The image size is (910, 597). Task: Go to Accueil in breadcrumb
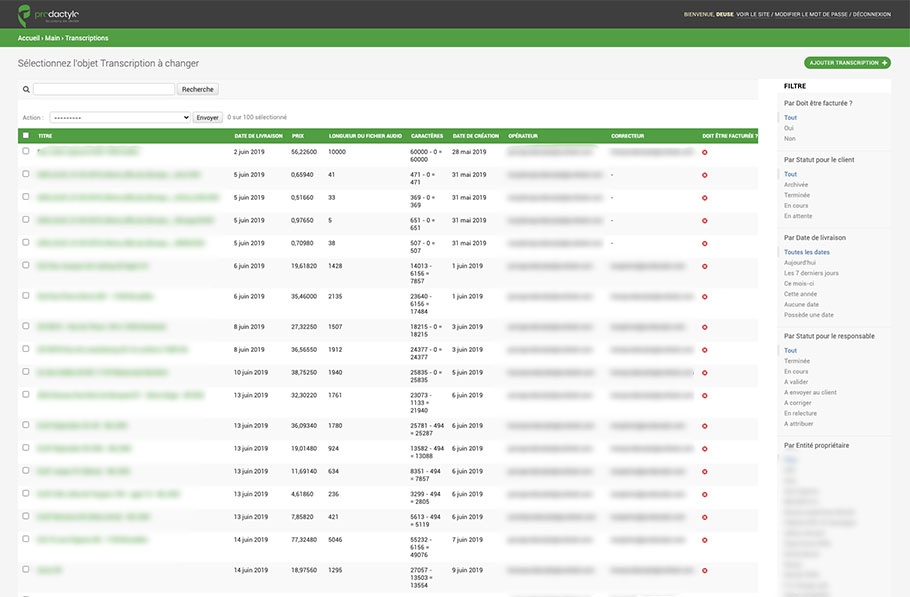(28, 38)
